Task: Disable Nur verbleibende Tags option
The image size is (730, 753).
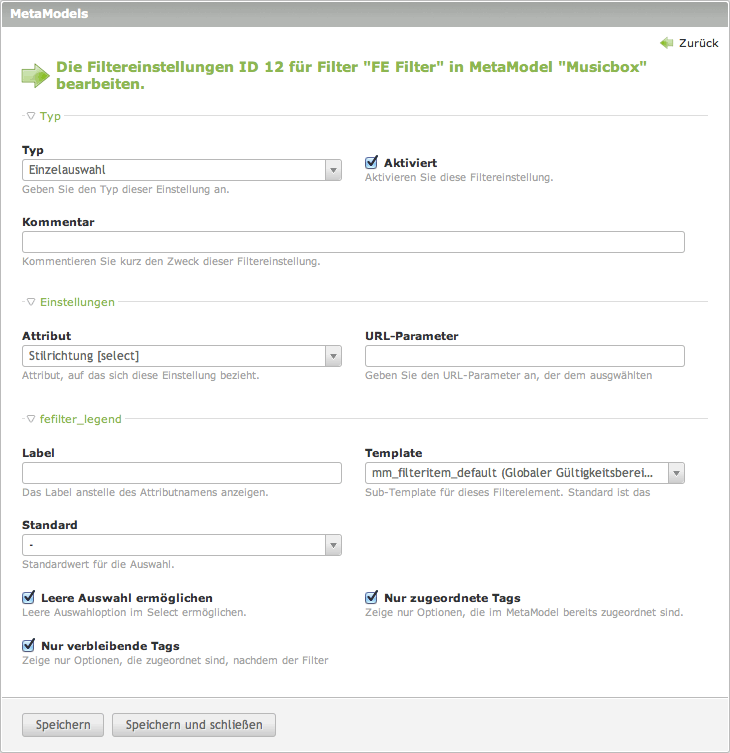Action: coord(29,645)
